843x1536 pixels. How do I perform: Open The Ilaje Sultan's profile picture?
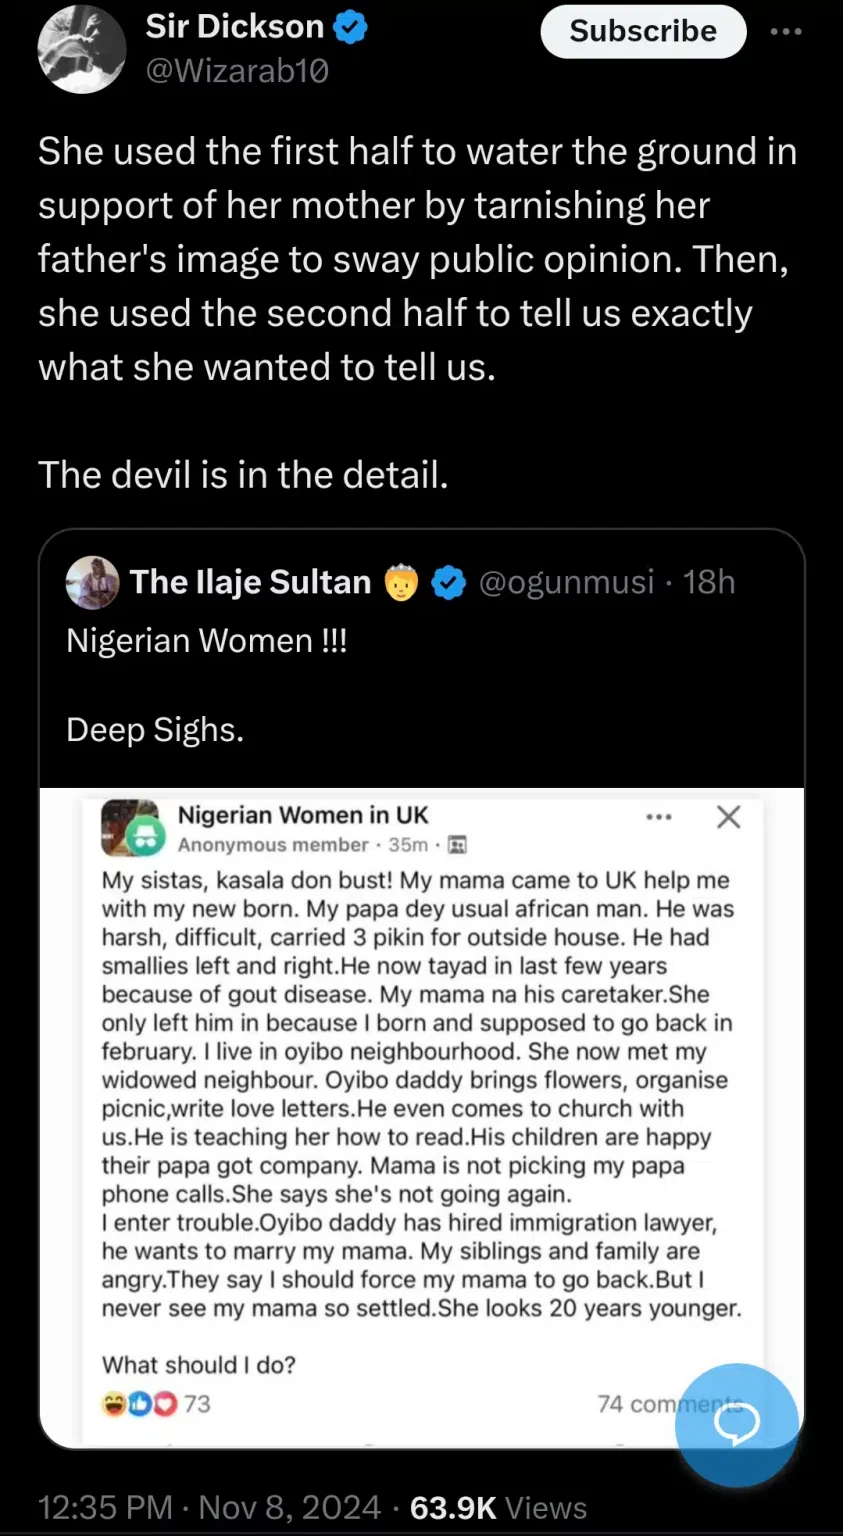click(x=92, y=582)
